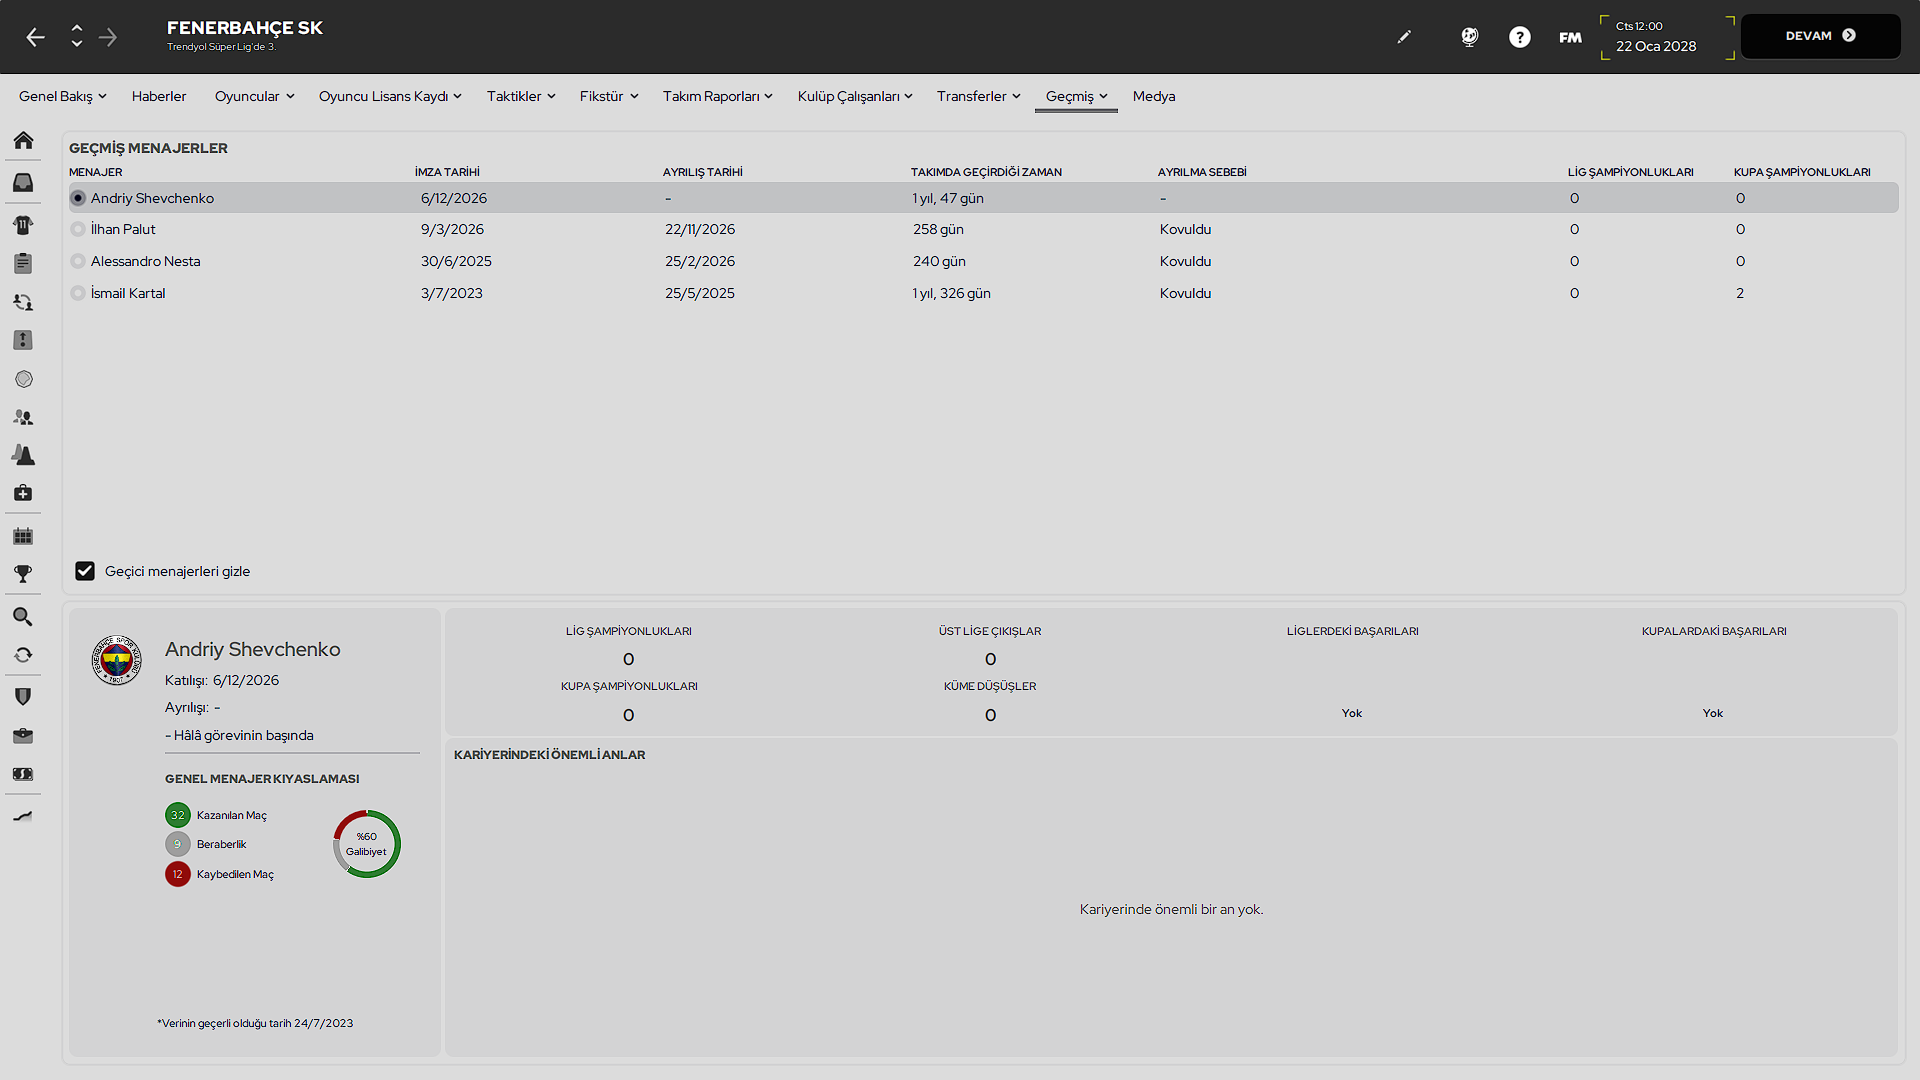The image size is (1920, 1080).
Task: Open the Medya tab
Action: pyautogui.click(x=1154, y=96)
